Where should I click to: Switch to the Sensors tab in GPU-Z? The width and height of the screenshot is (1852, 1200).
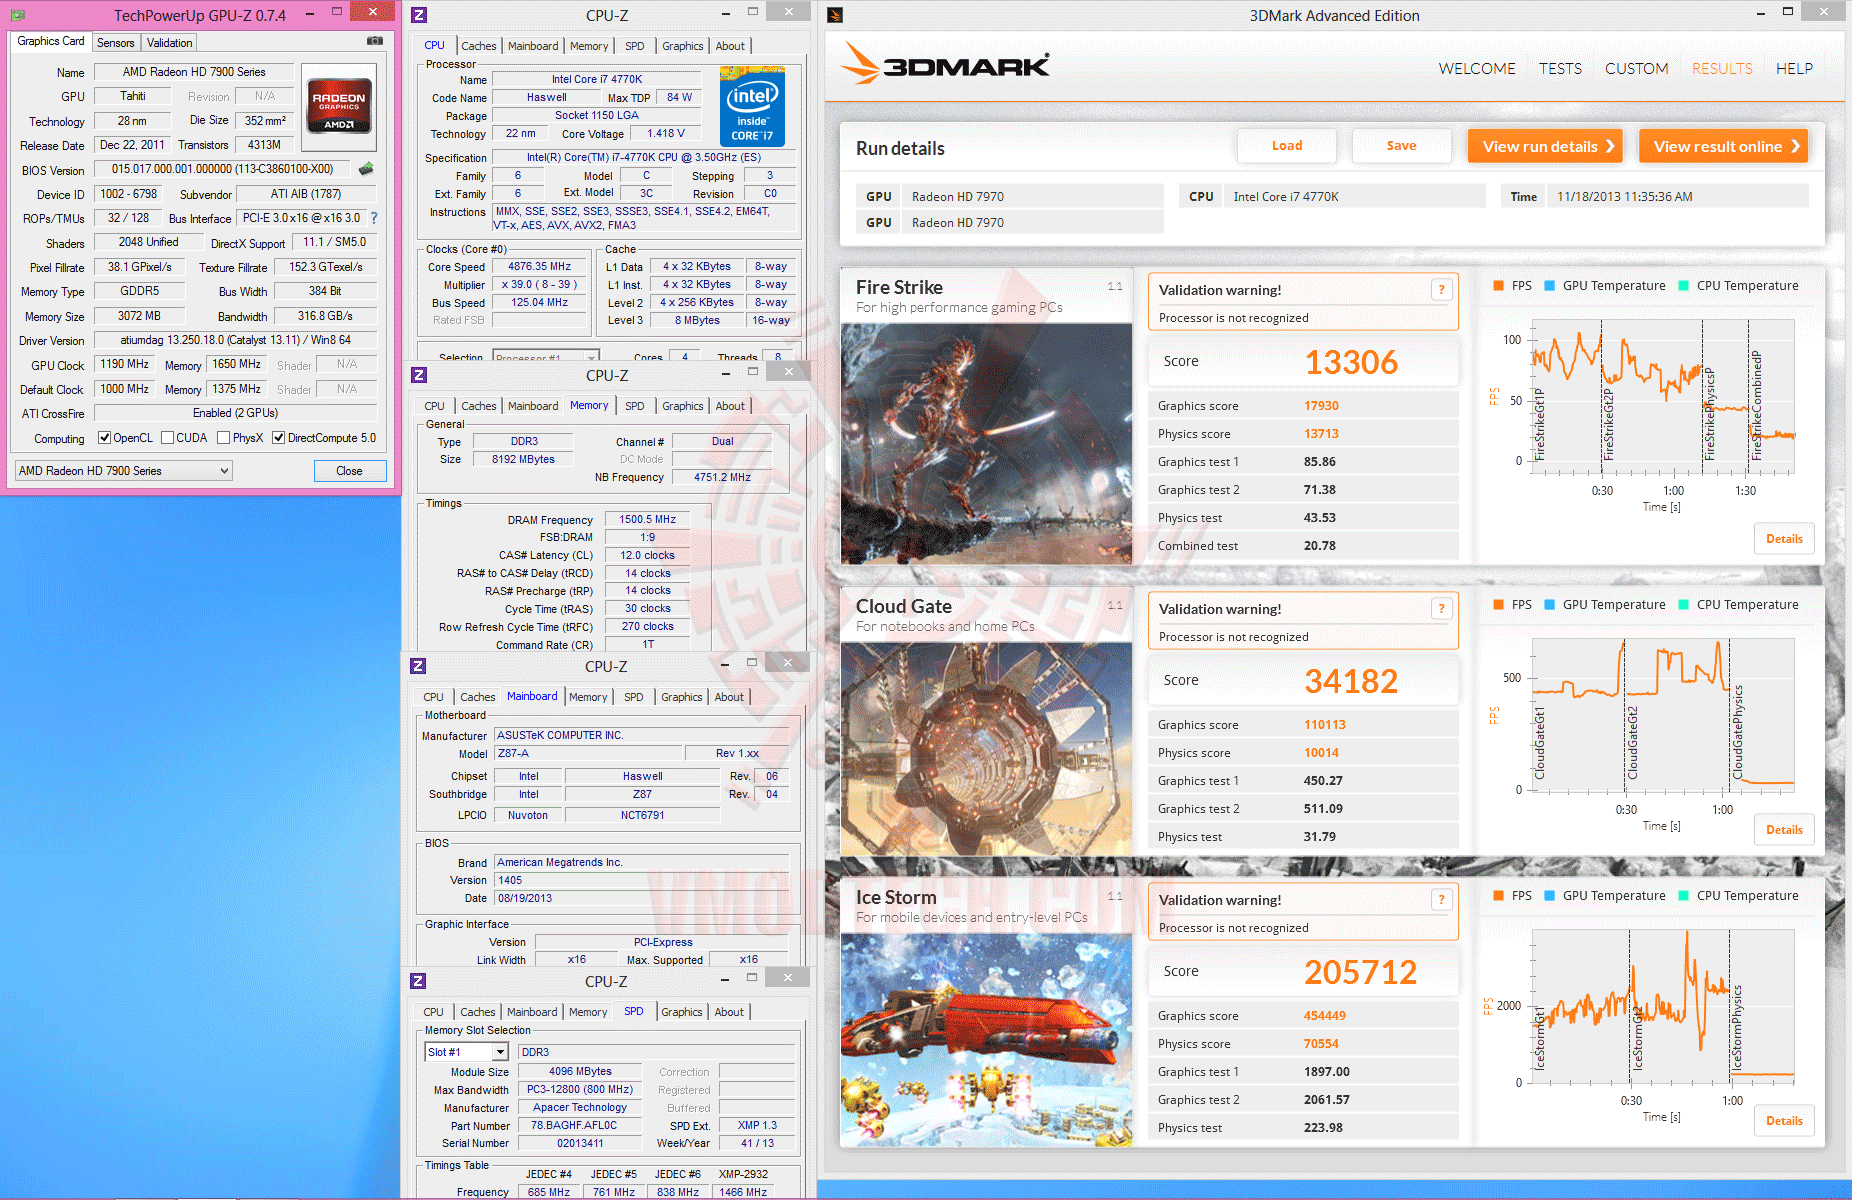click(x=116, y=43)
